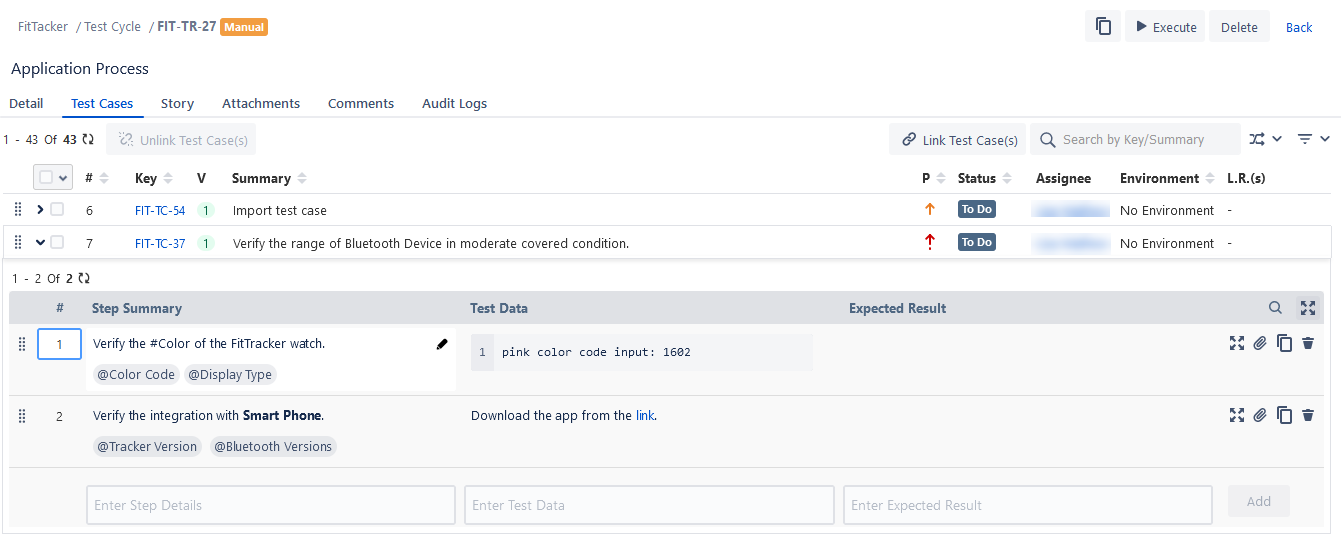Click the high priority arrow of FIT-TC-54

click(x=930, y=210)
